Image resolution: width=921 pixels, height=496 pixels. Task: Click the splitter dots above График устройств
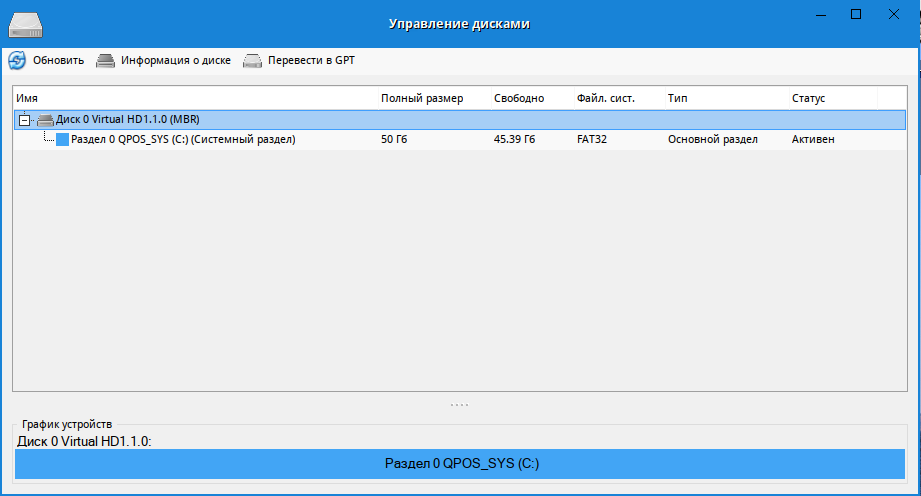[459, 405]
